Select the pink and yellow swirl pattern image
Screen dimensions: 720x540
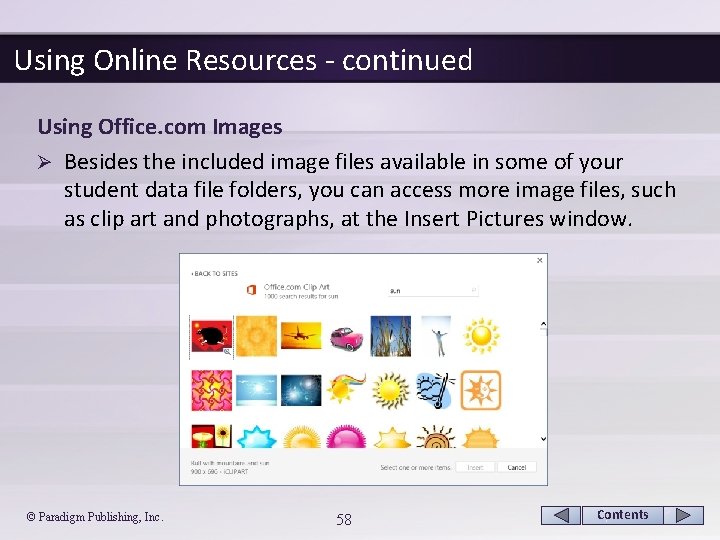[212, 390]
